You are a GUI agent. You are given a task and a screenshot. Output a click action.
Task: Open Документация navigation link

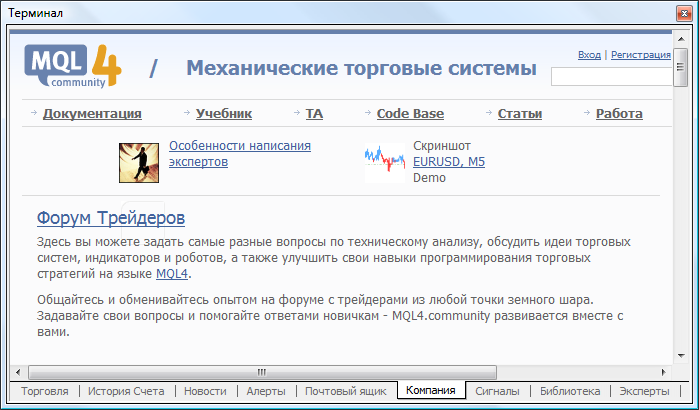92,114
